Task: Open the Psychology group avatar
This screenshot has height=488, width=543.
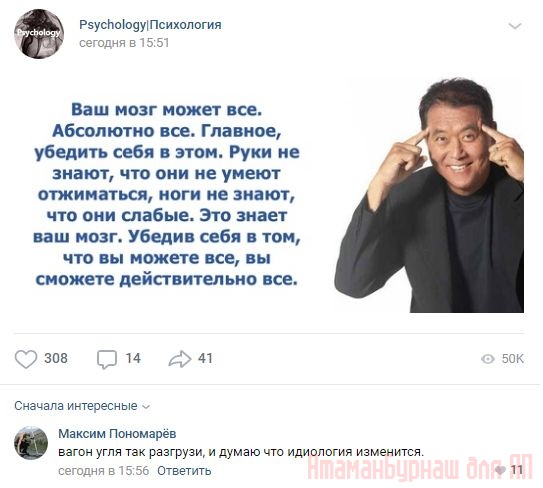Action: [39, 34]
